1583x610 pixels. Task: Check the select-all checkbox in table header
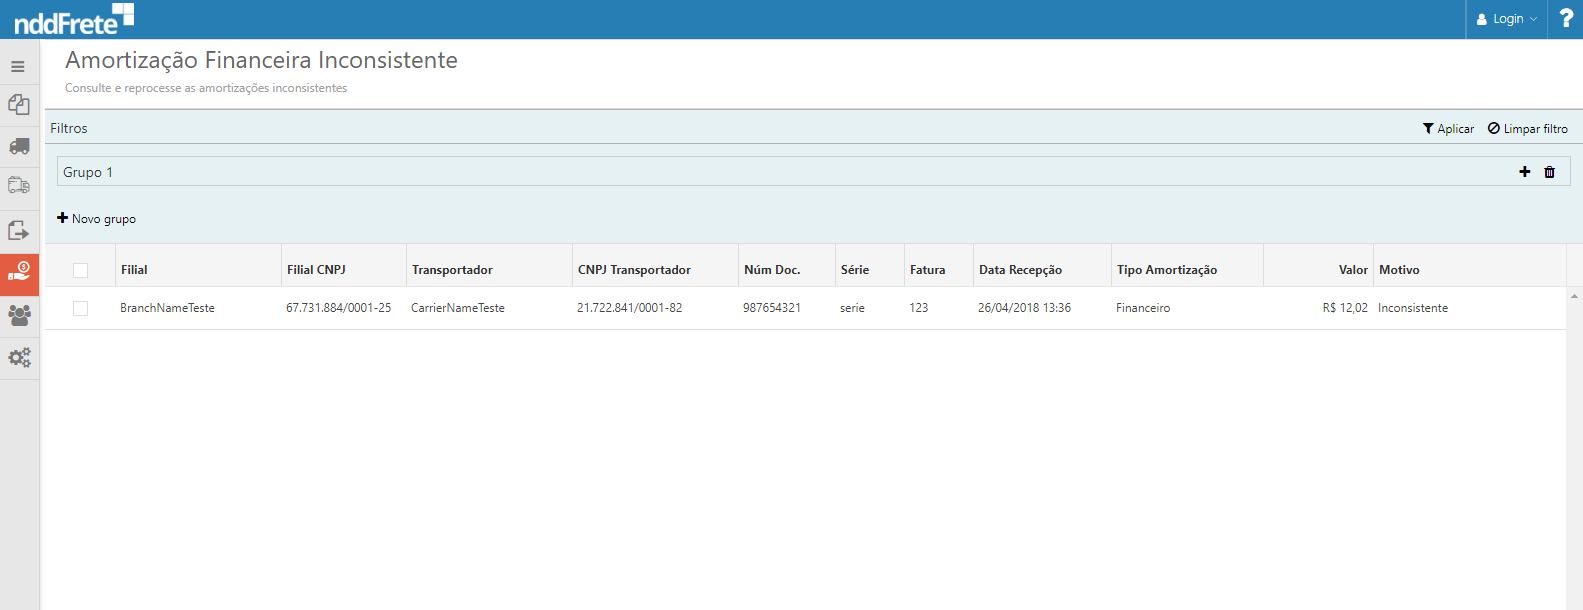click(x=81, y=270)
